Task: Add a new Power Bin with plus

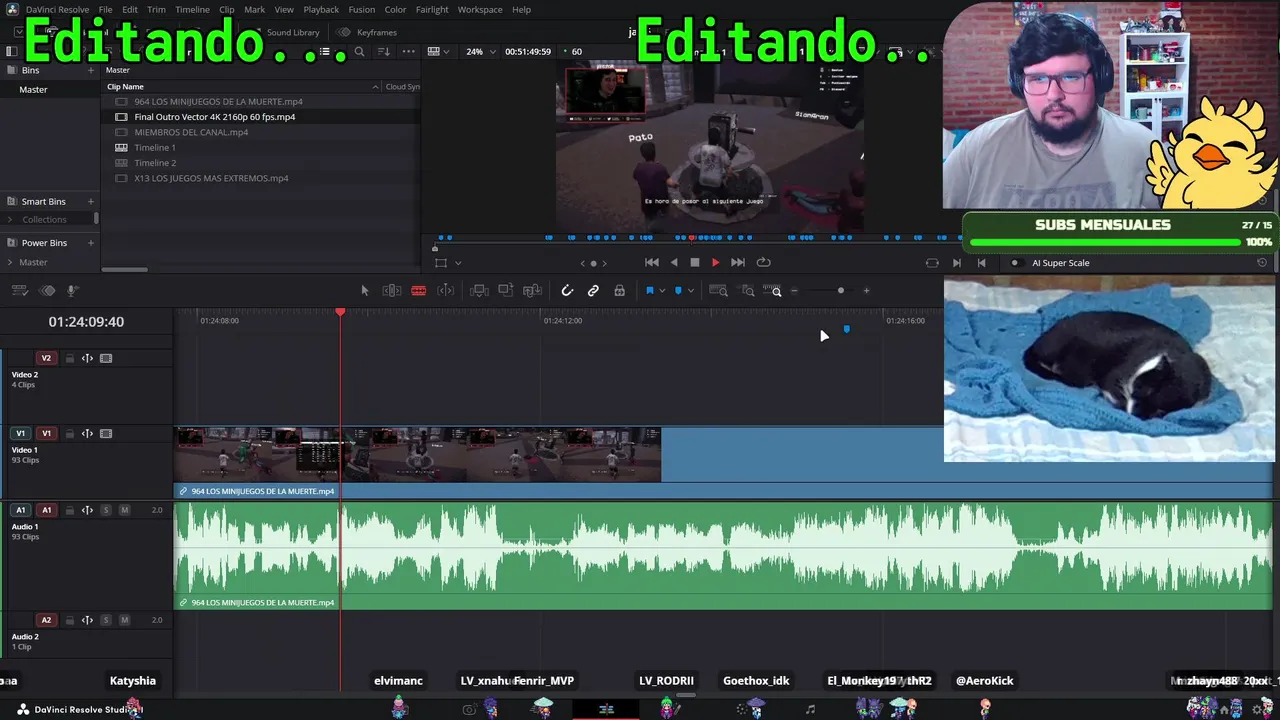Action: coord(90,243)
